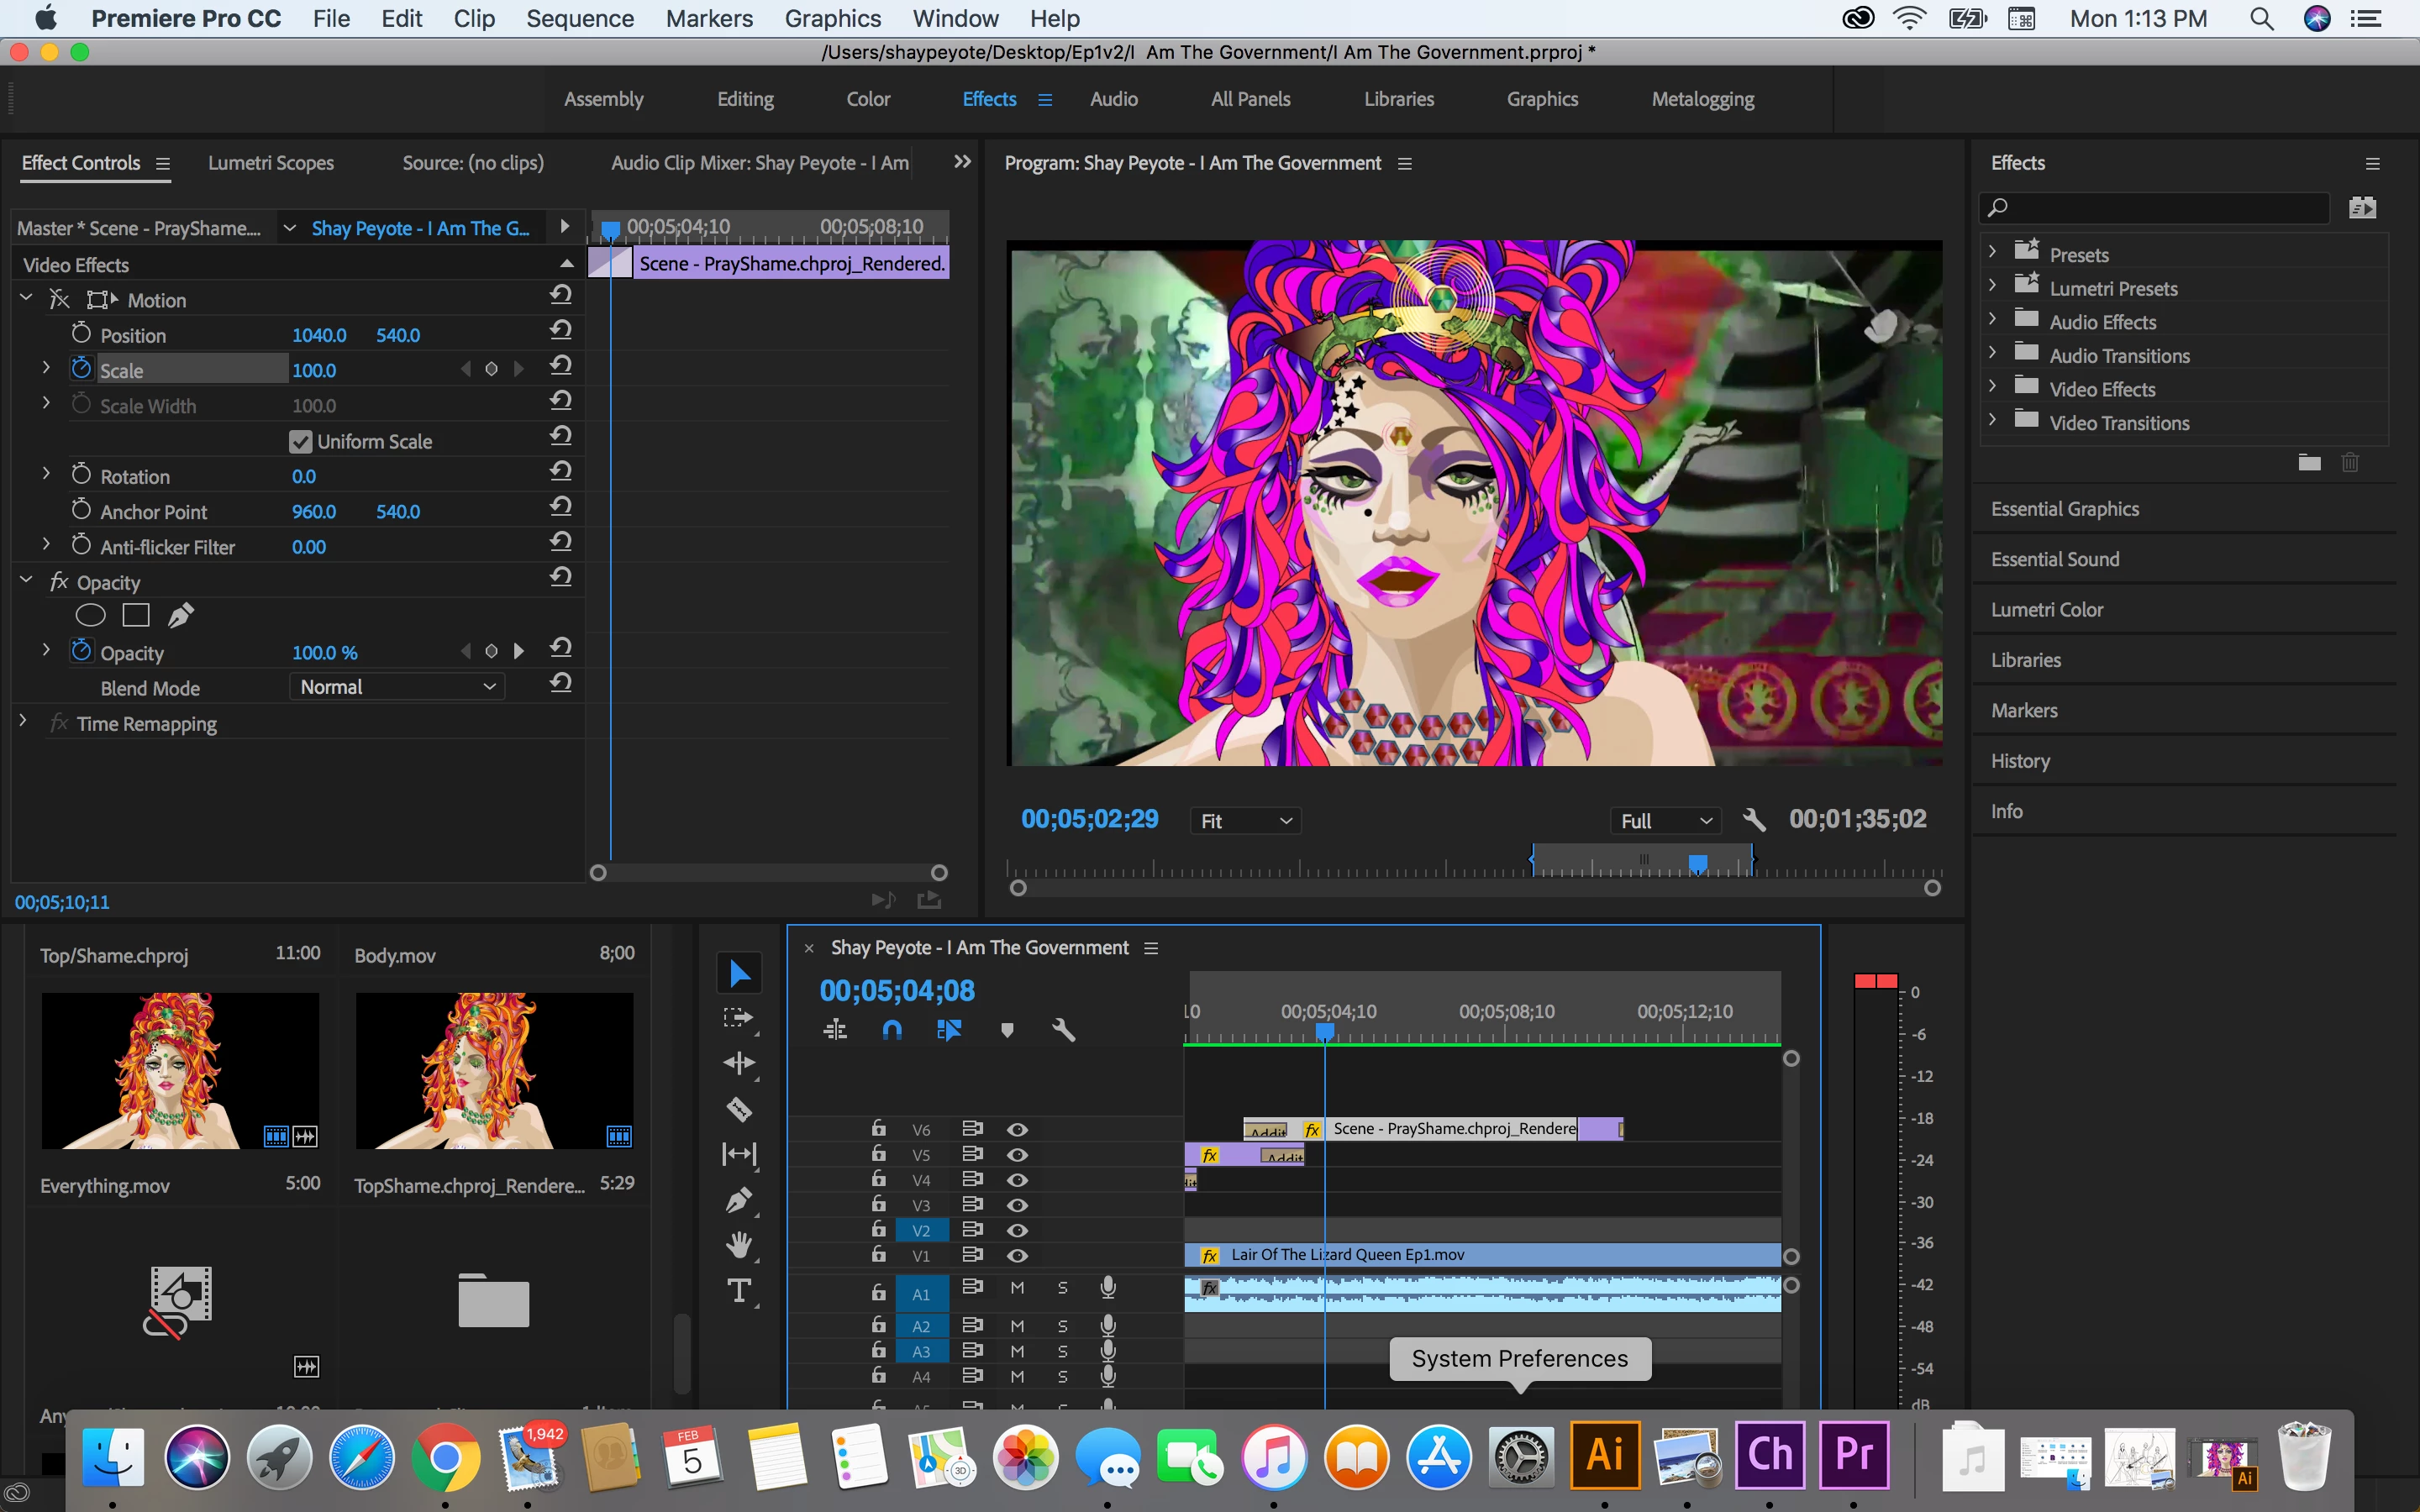Screen dimensions: 2420x1512
Task: Select the Ripple Edit tool
Action: [x=739, y=1062]
